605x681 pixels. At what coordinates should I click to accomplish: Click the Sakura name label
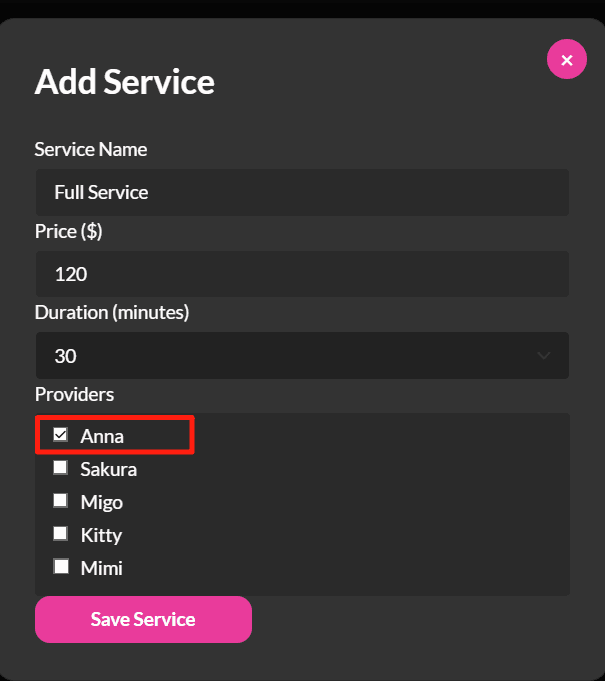click(x=108, y=469)
